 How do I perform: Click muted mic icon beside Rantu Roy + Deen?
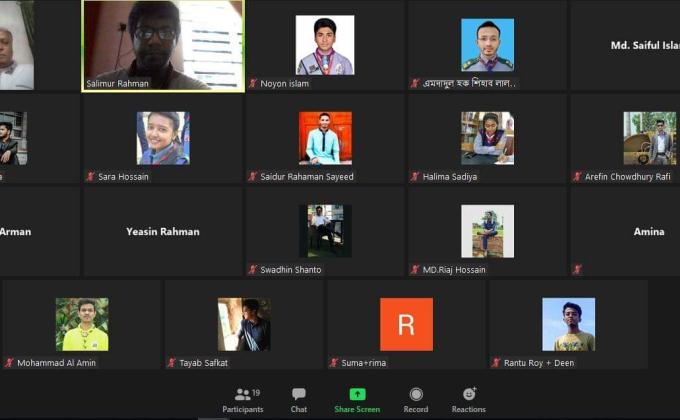pos(496,363)
